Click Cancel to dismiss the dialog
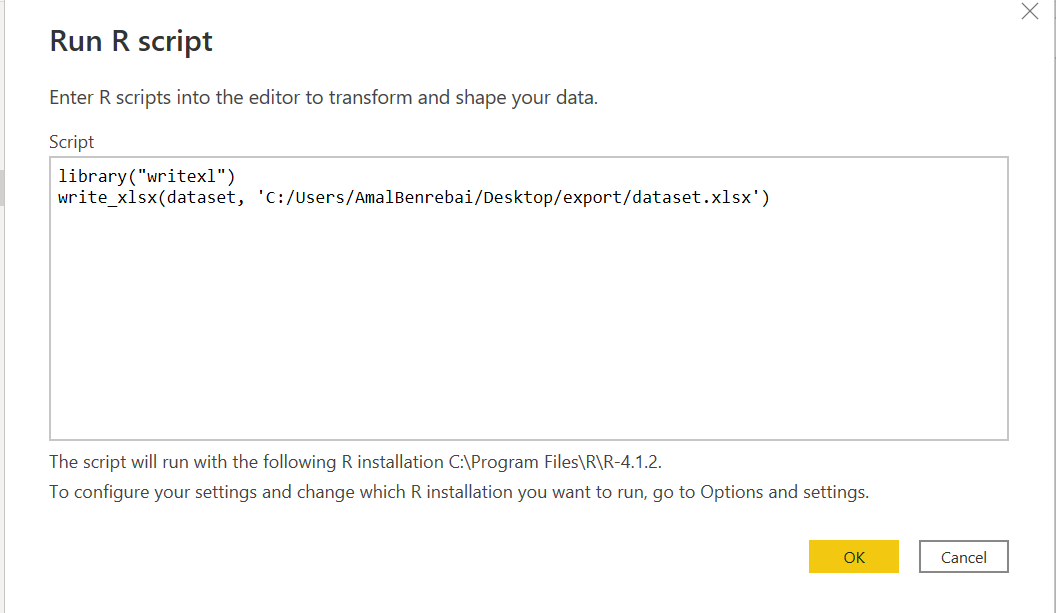Screen dimensions: 1056x613 tap(962, 556)
